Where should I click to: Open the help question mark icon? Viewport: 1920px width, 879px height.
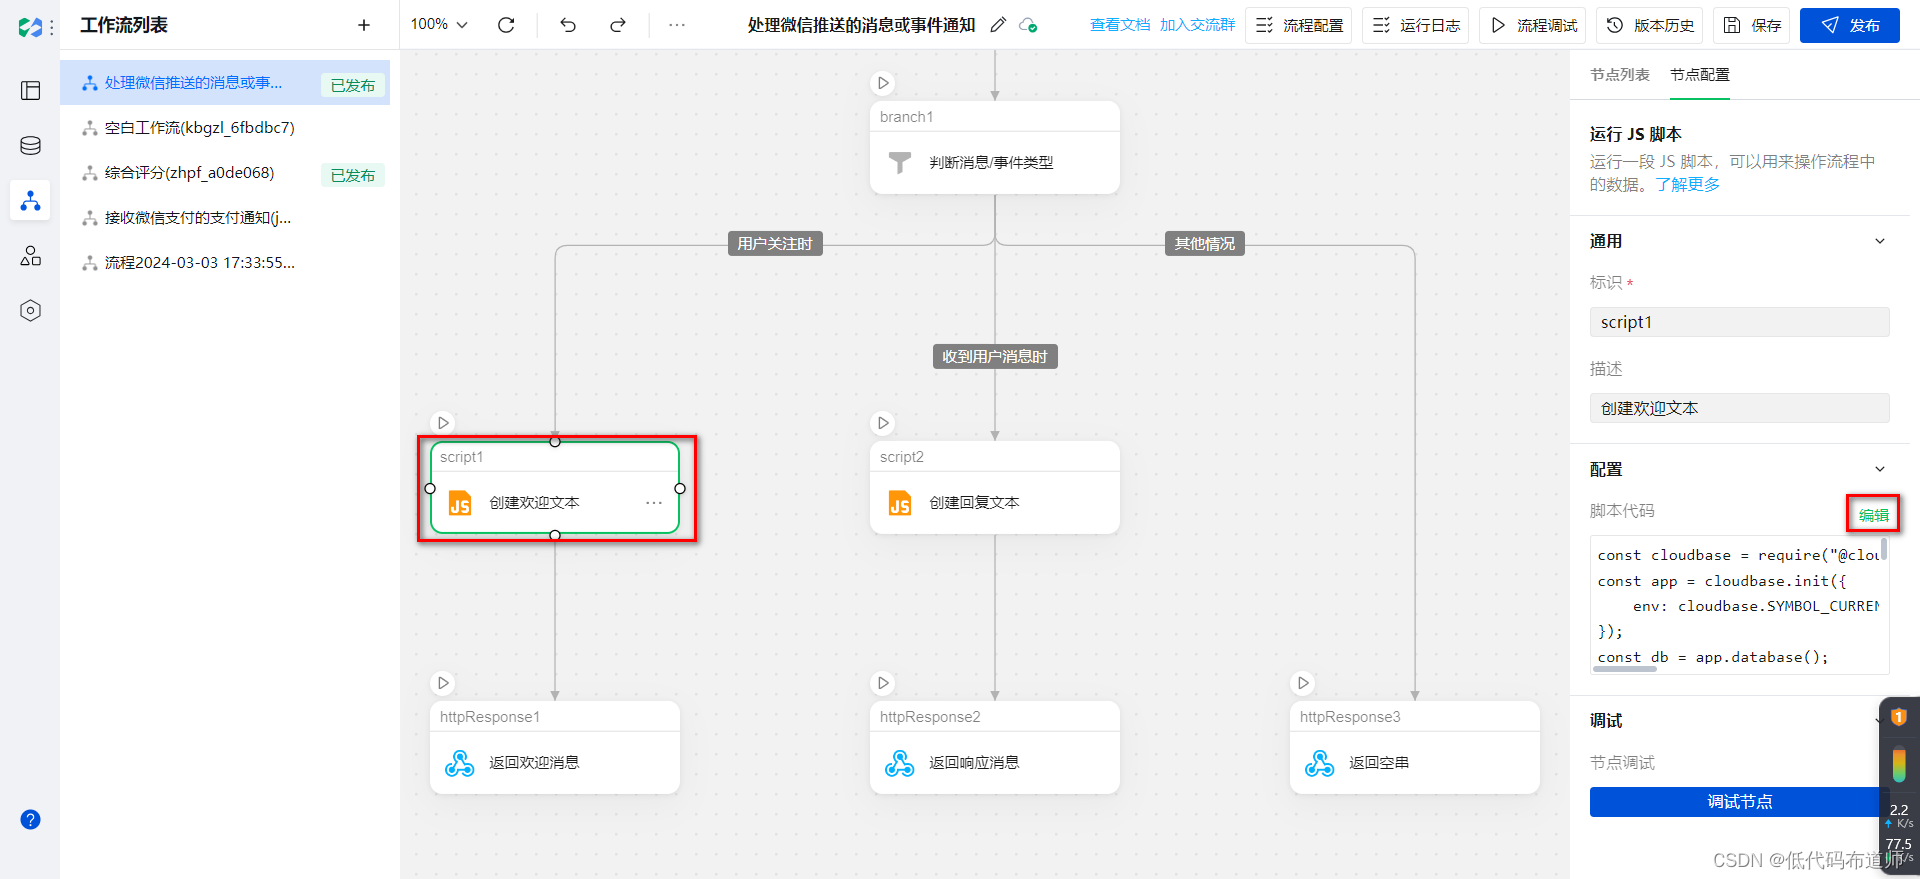[x=30, y=820]
